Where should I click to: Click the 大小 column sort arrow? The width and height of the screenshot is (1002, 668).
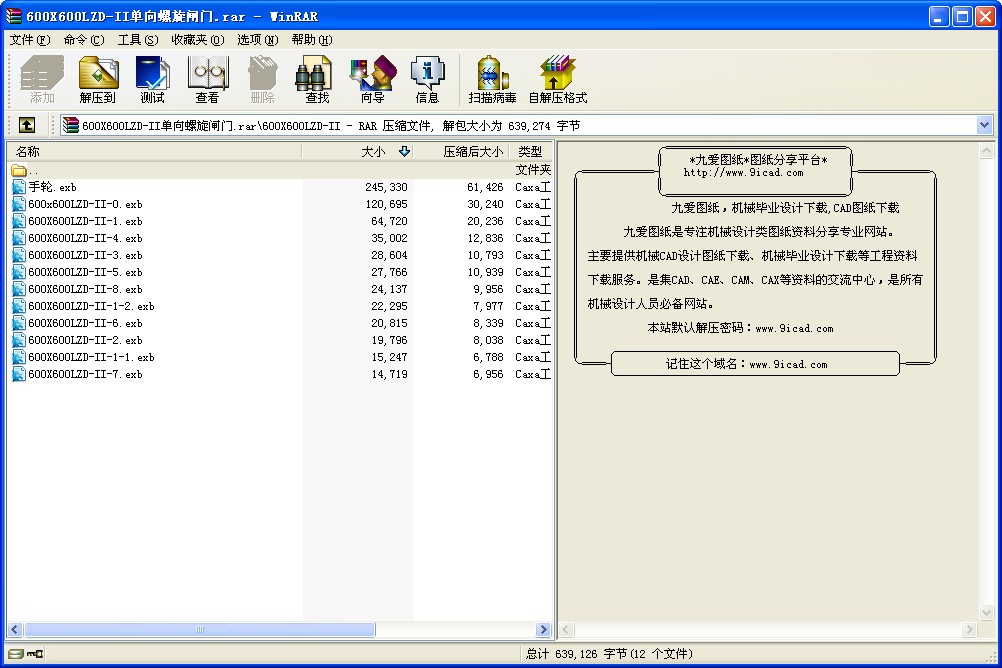click(405, 150)
